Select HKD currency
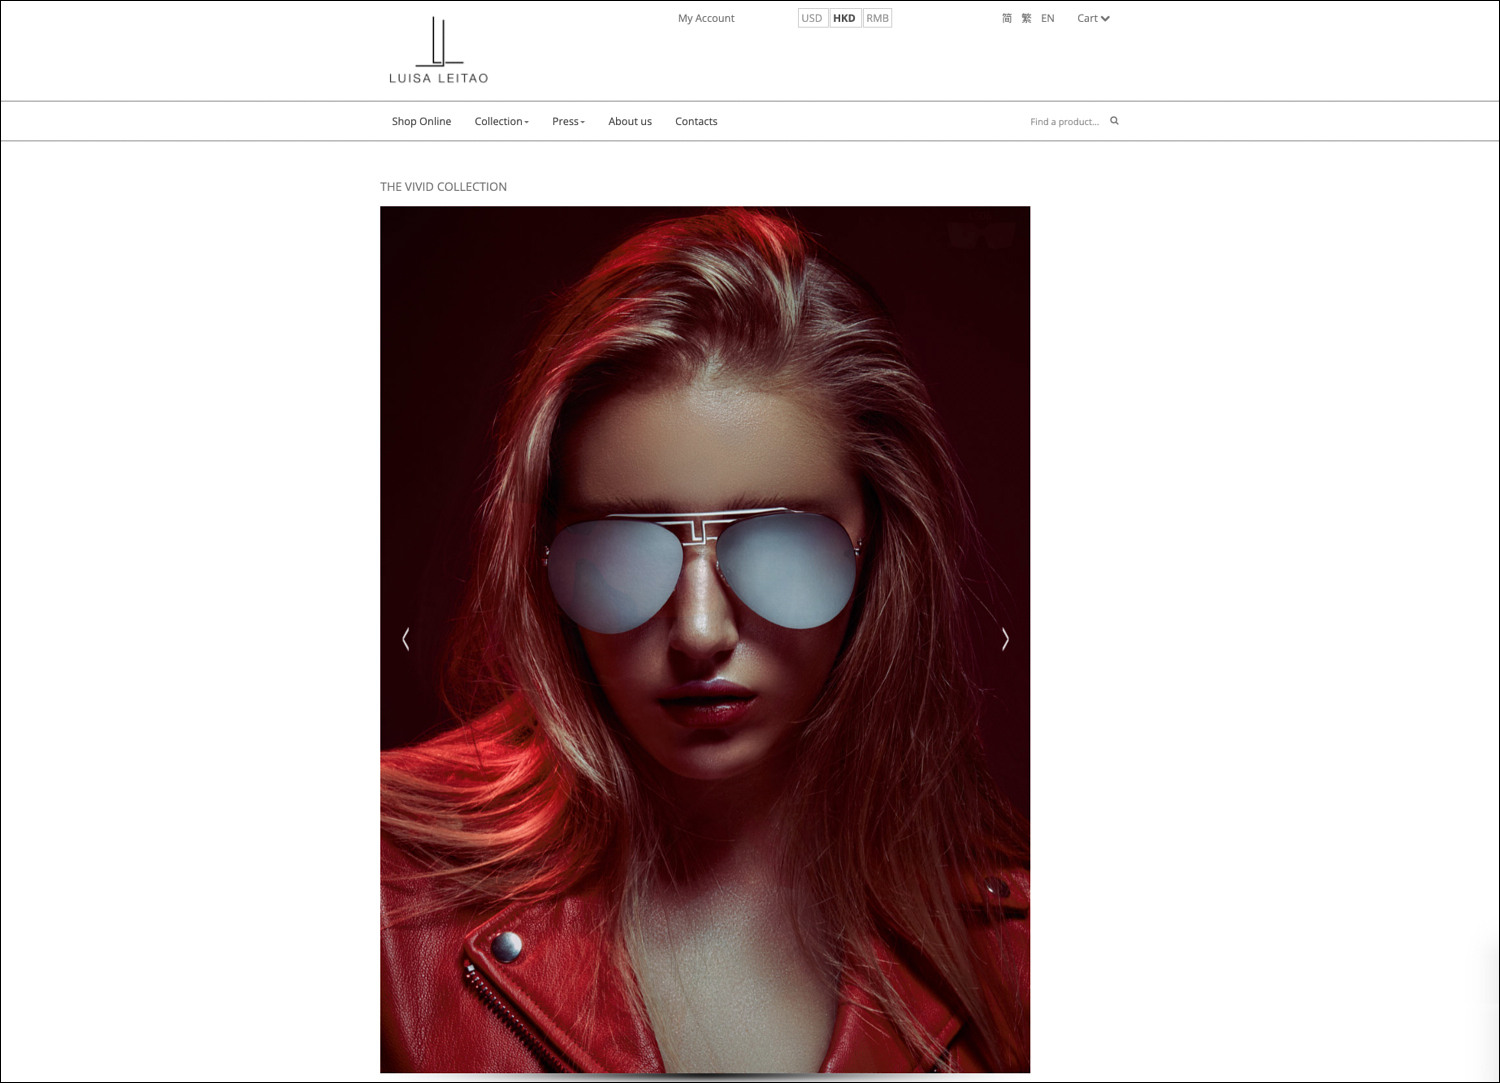Image resolution: width=1500 pixels, height=1083 pixels. pyautogui.click(x=844, y=18)
